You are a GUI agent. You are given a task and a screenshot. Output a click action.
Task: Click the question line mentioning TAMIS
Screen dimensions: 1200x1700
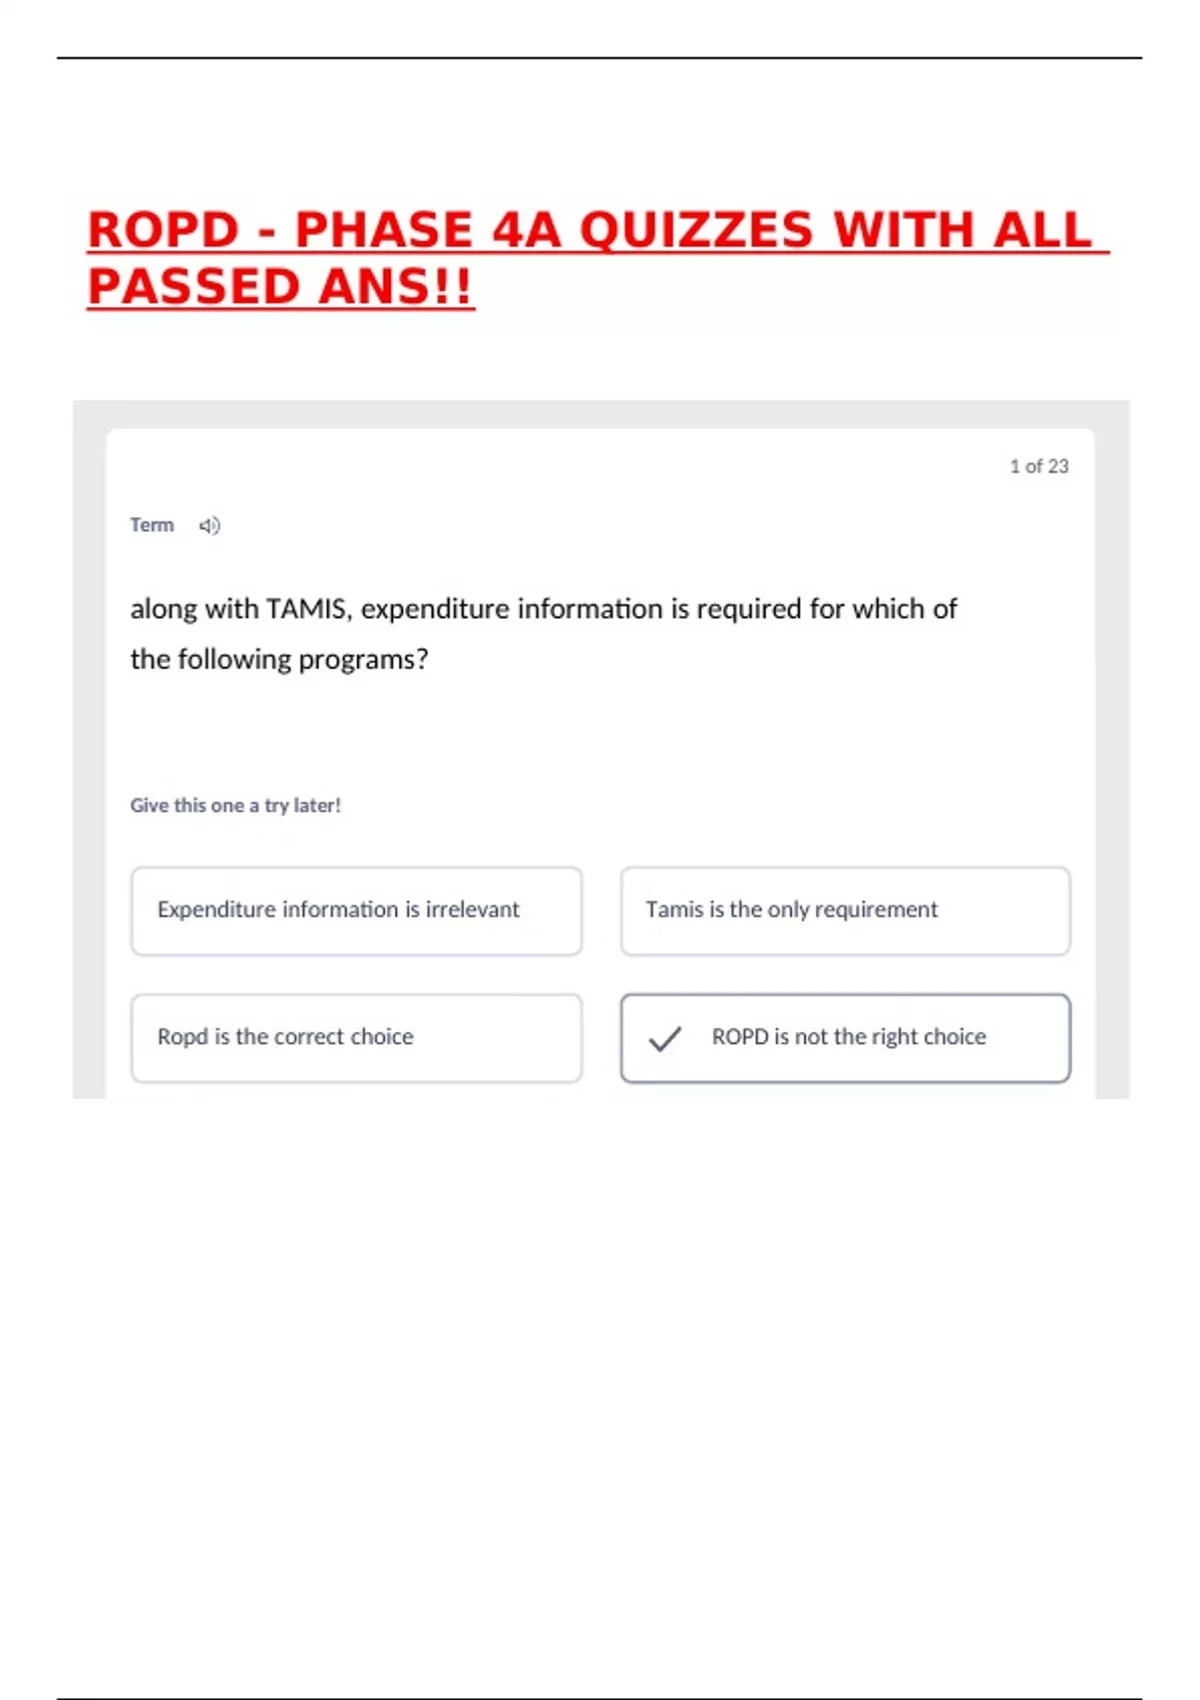tap(543, 609)
